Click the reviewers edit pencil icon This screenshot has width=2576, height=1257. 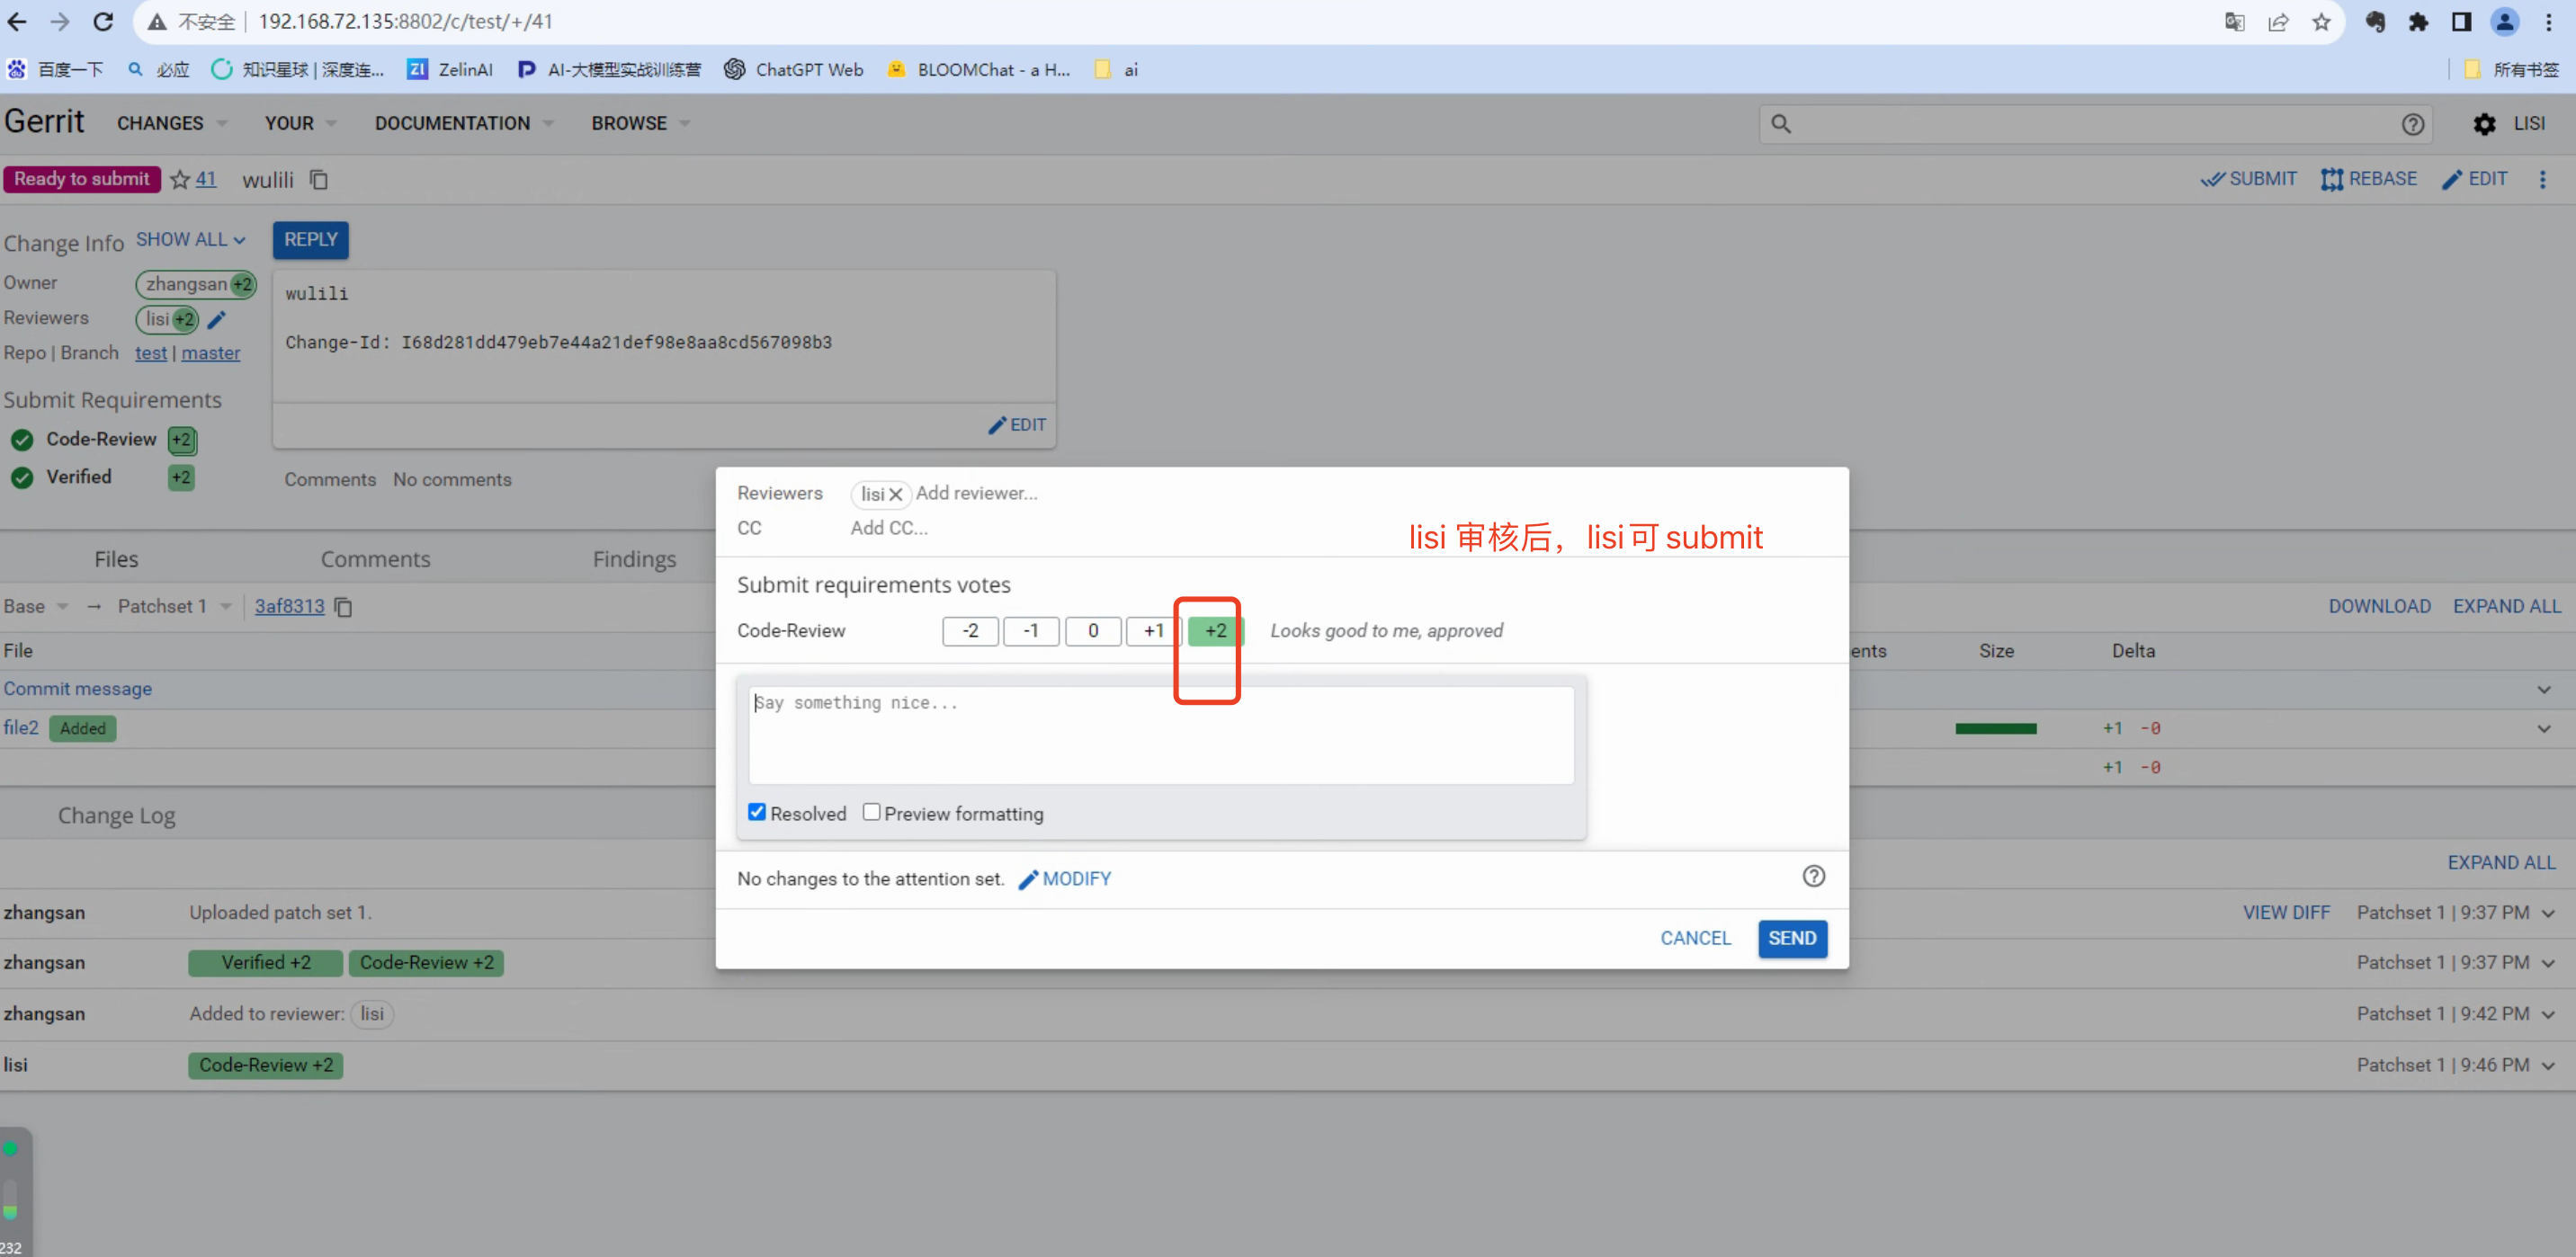217,320
